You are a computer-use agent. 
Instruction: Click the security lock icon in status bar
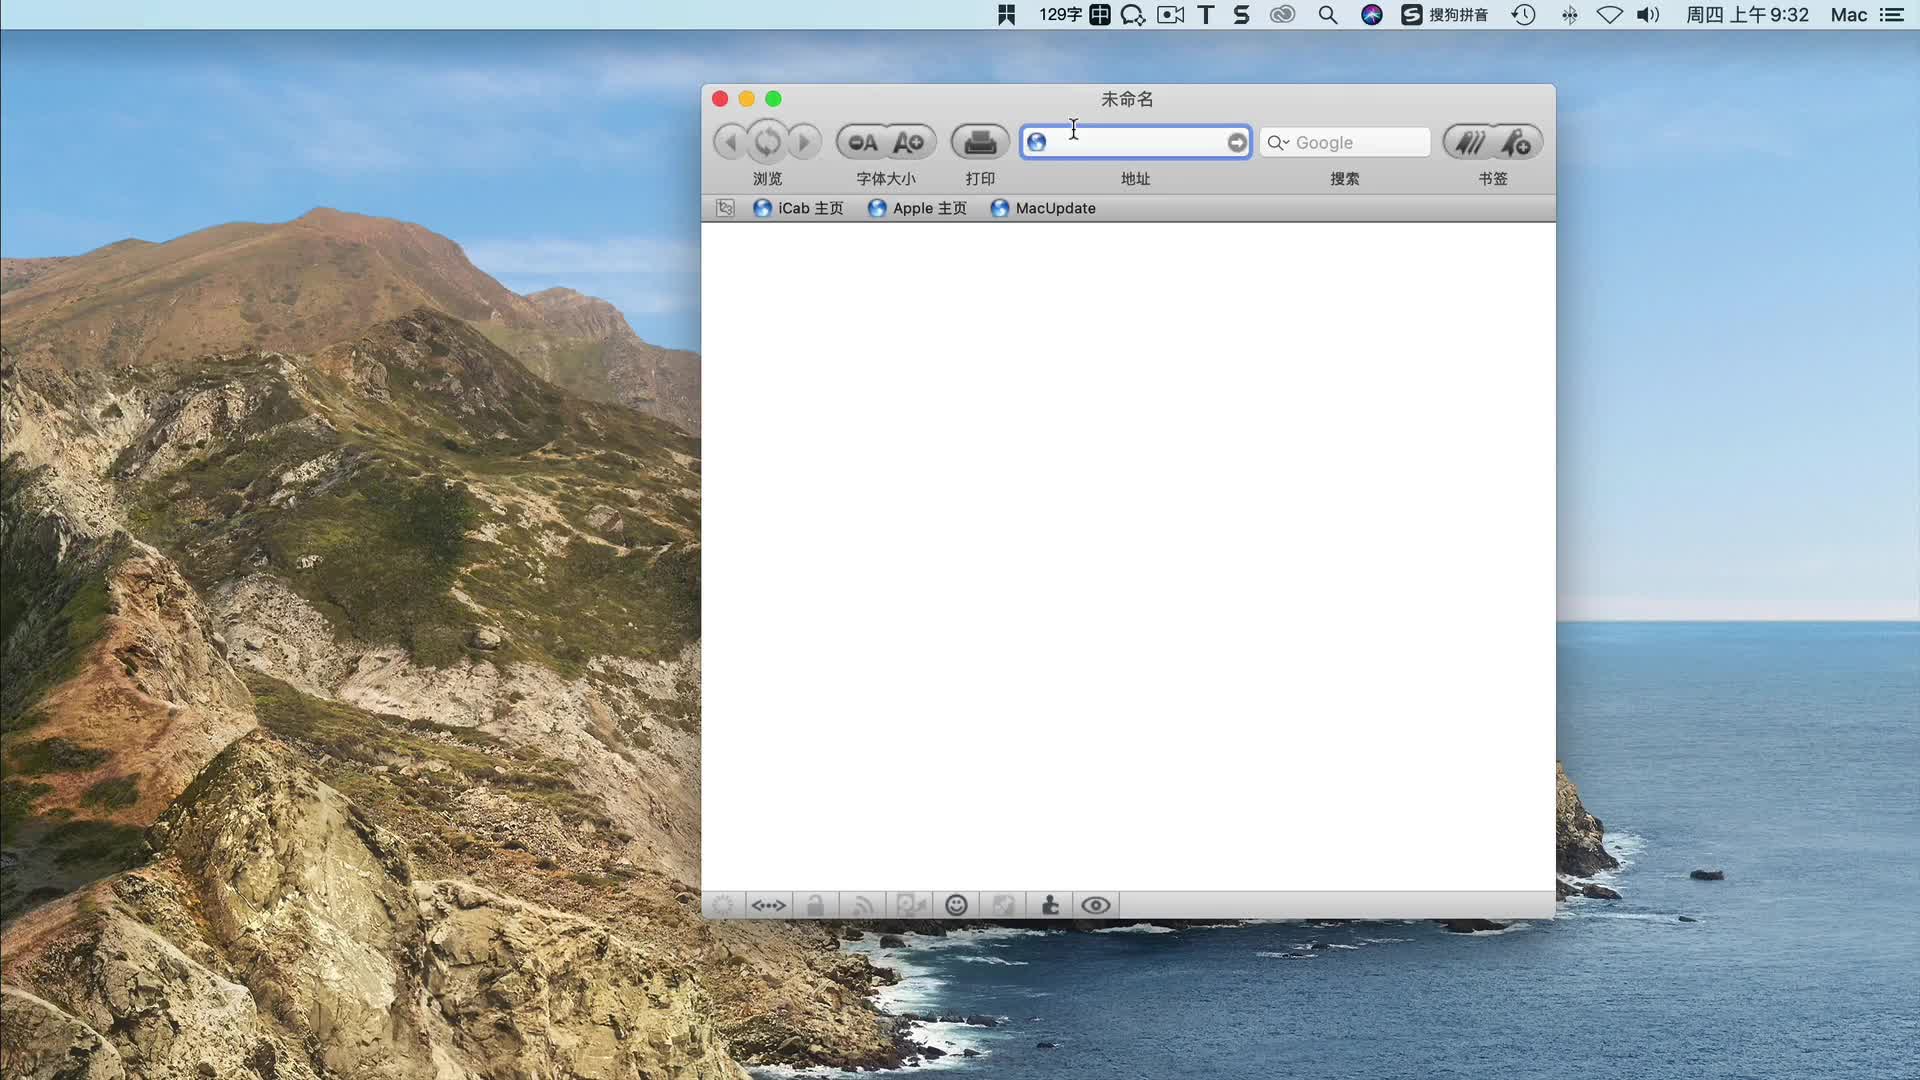815,905
